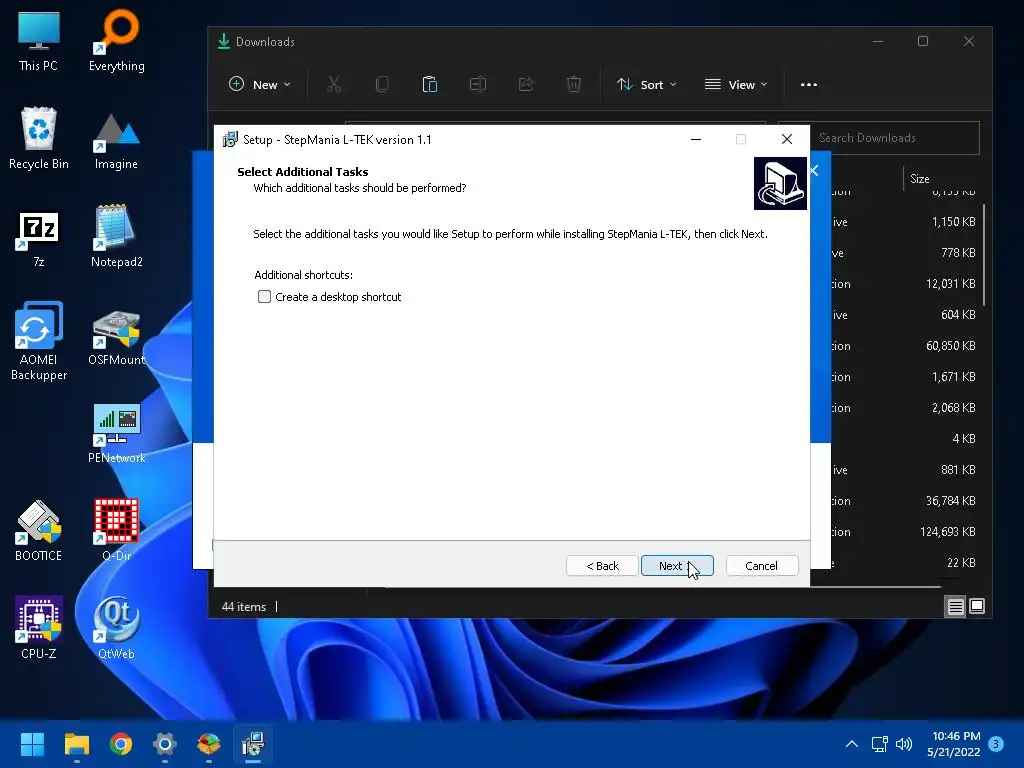Select the row sized 604 KB

click(x=905, y=315)
